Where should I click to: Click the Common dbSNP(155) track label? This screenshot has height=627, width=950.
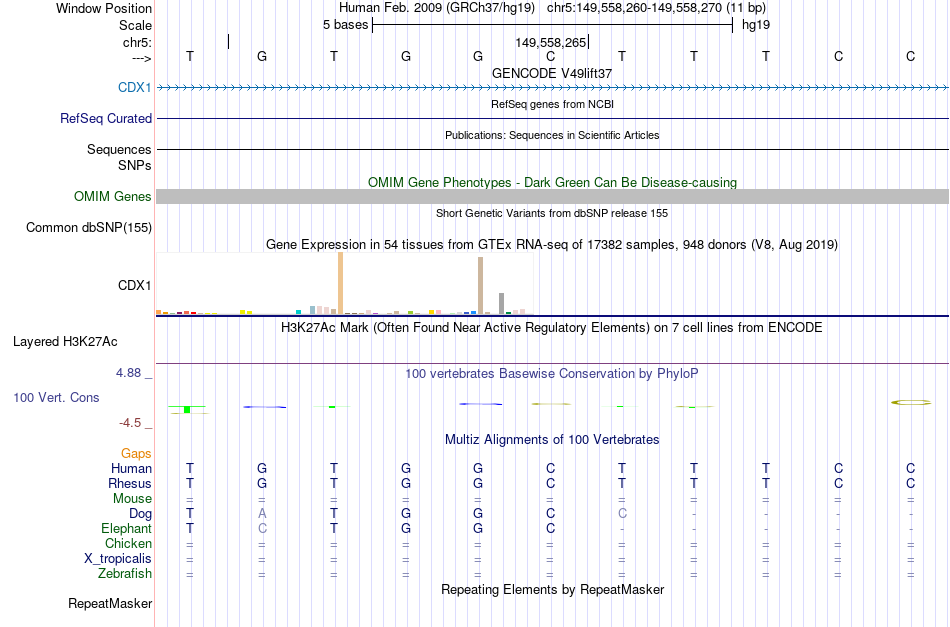(89, 227)
